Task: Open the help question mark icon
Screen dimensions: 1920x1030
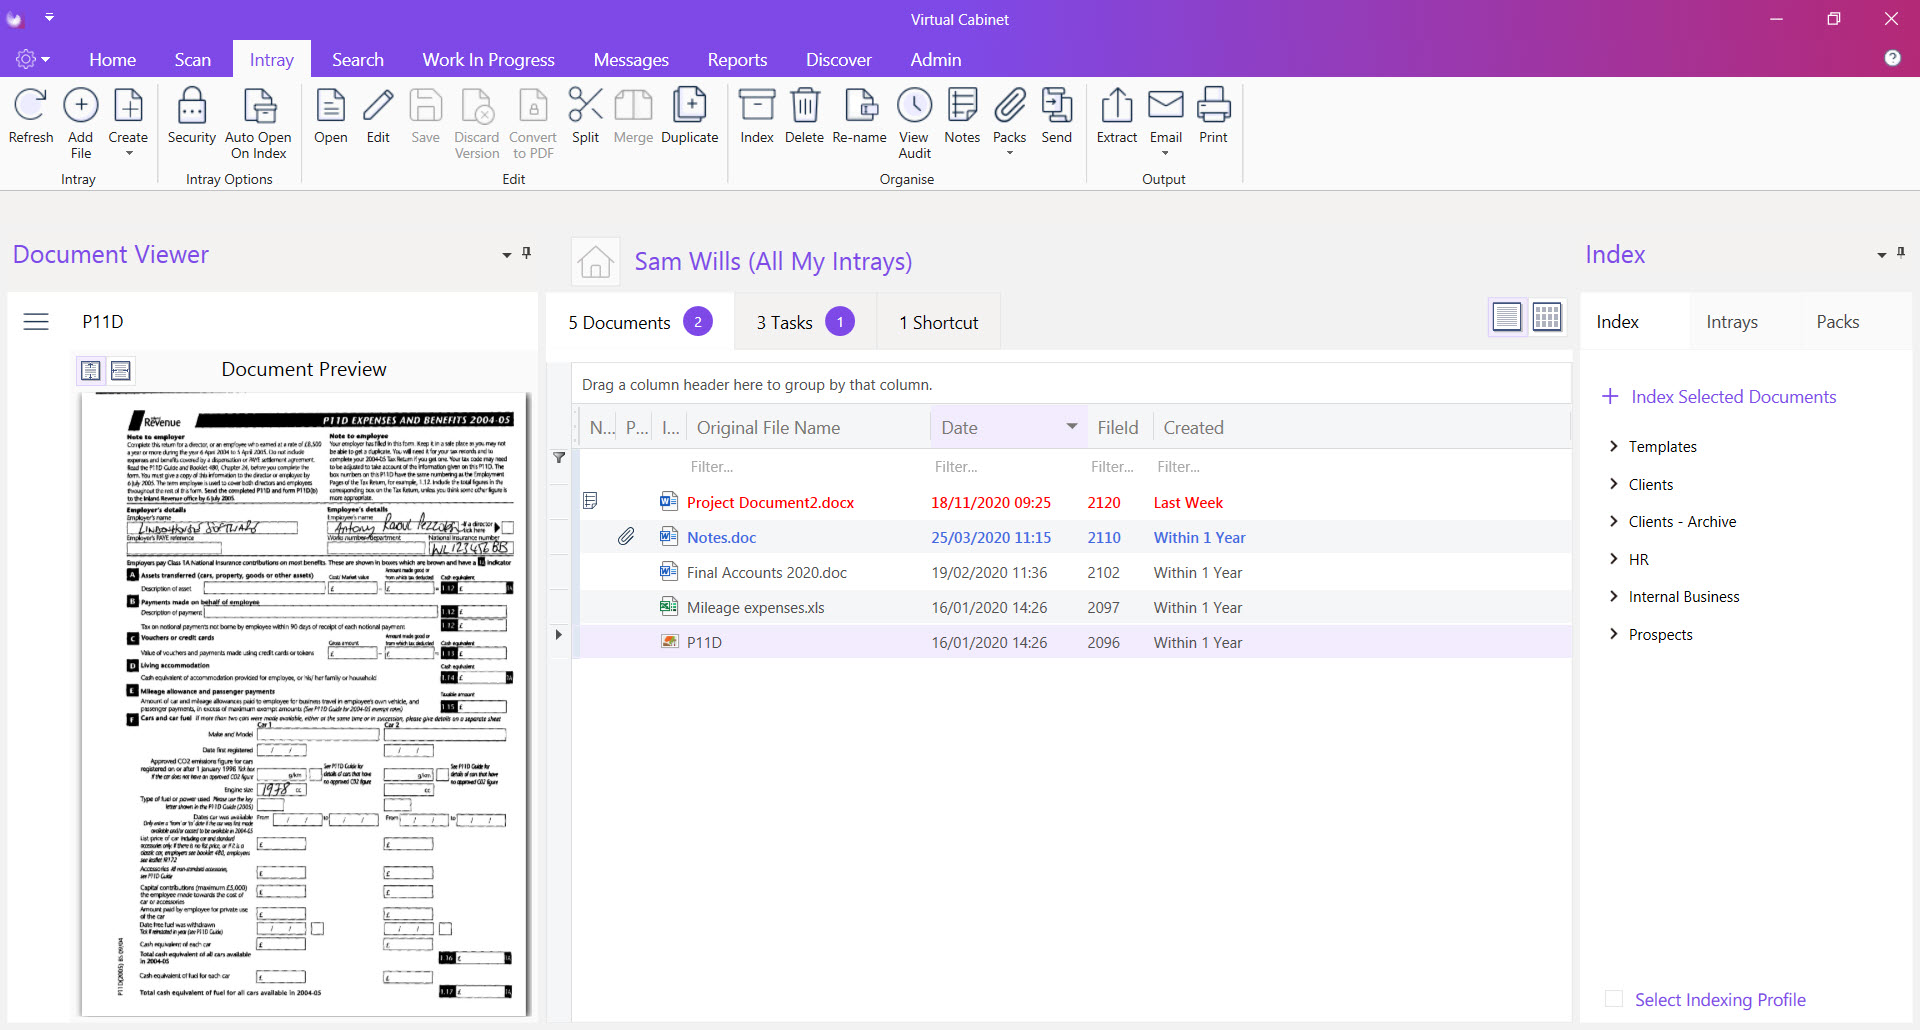Action: click(1892, 58)
